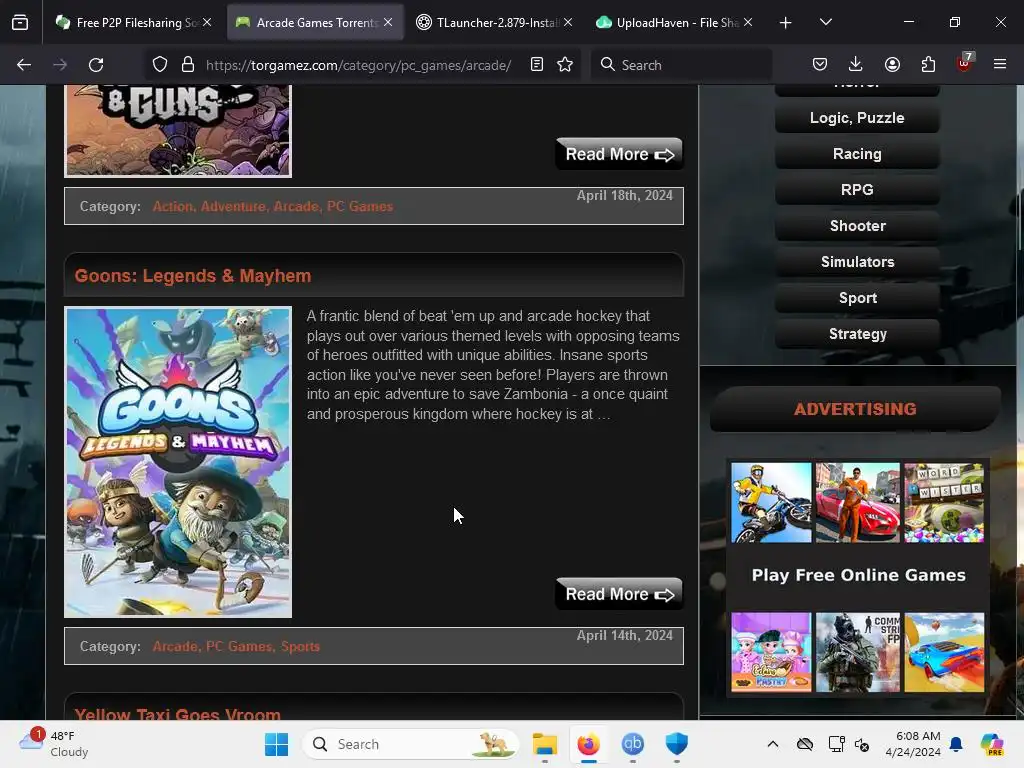
Task: Close the UploadHaven tab
Action: 748,22
